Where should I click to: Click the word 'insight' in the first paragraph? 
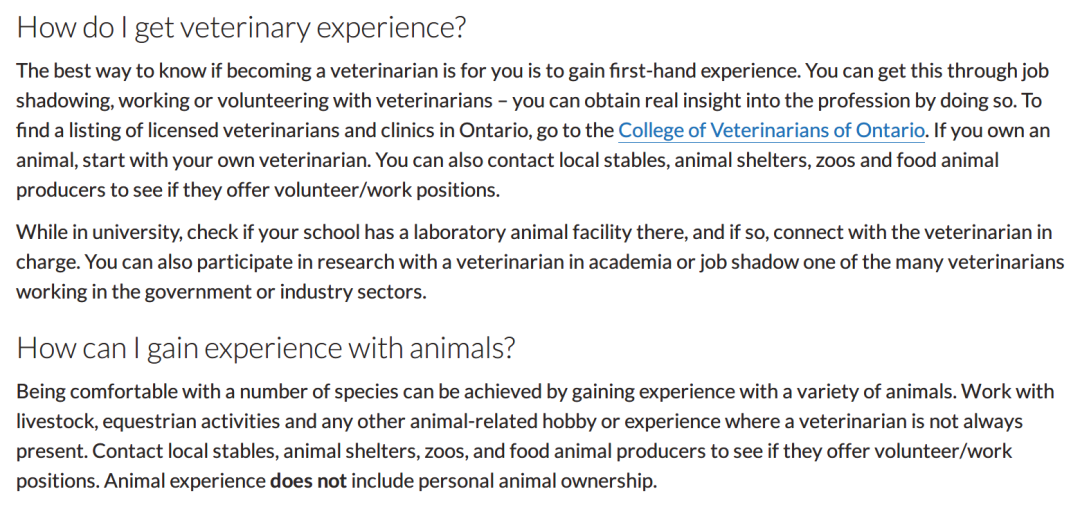tap(672, 101)
